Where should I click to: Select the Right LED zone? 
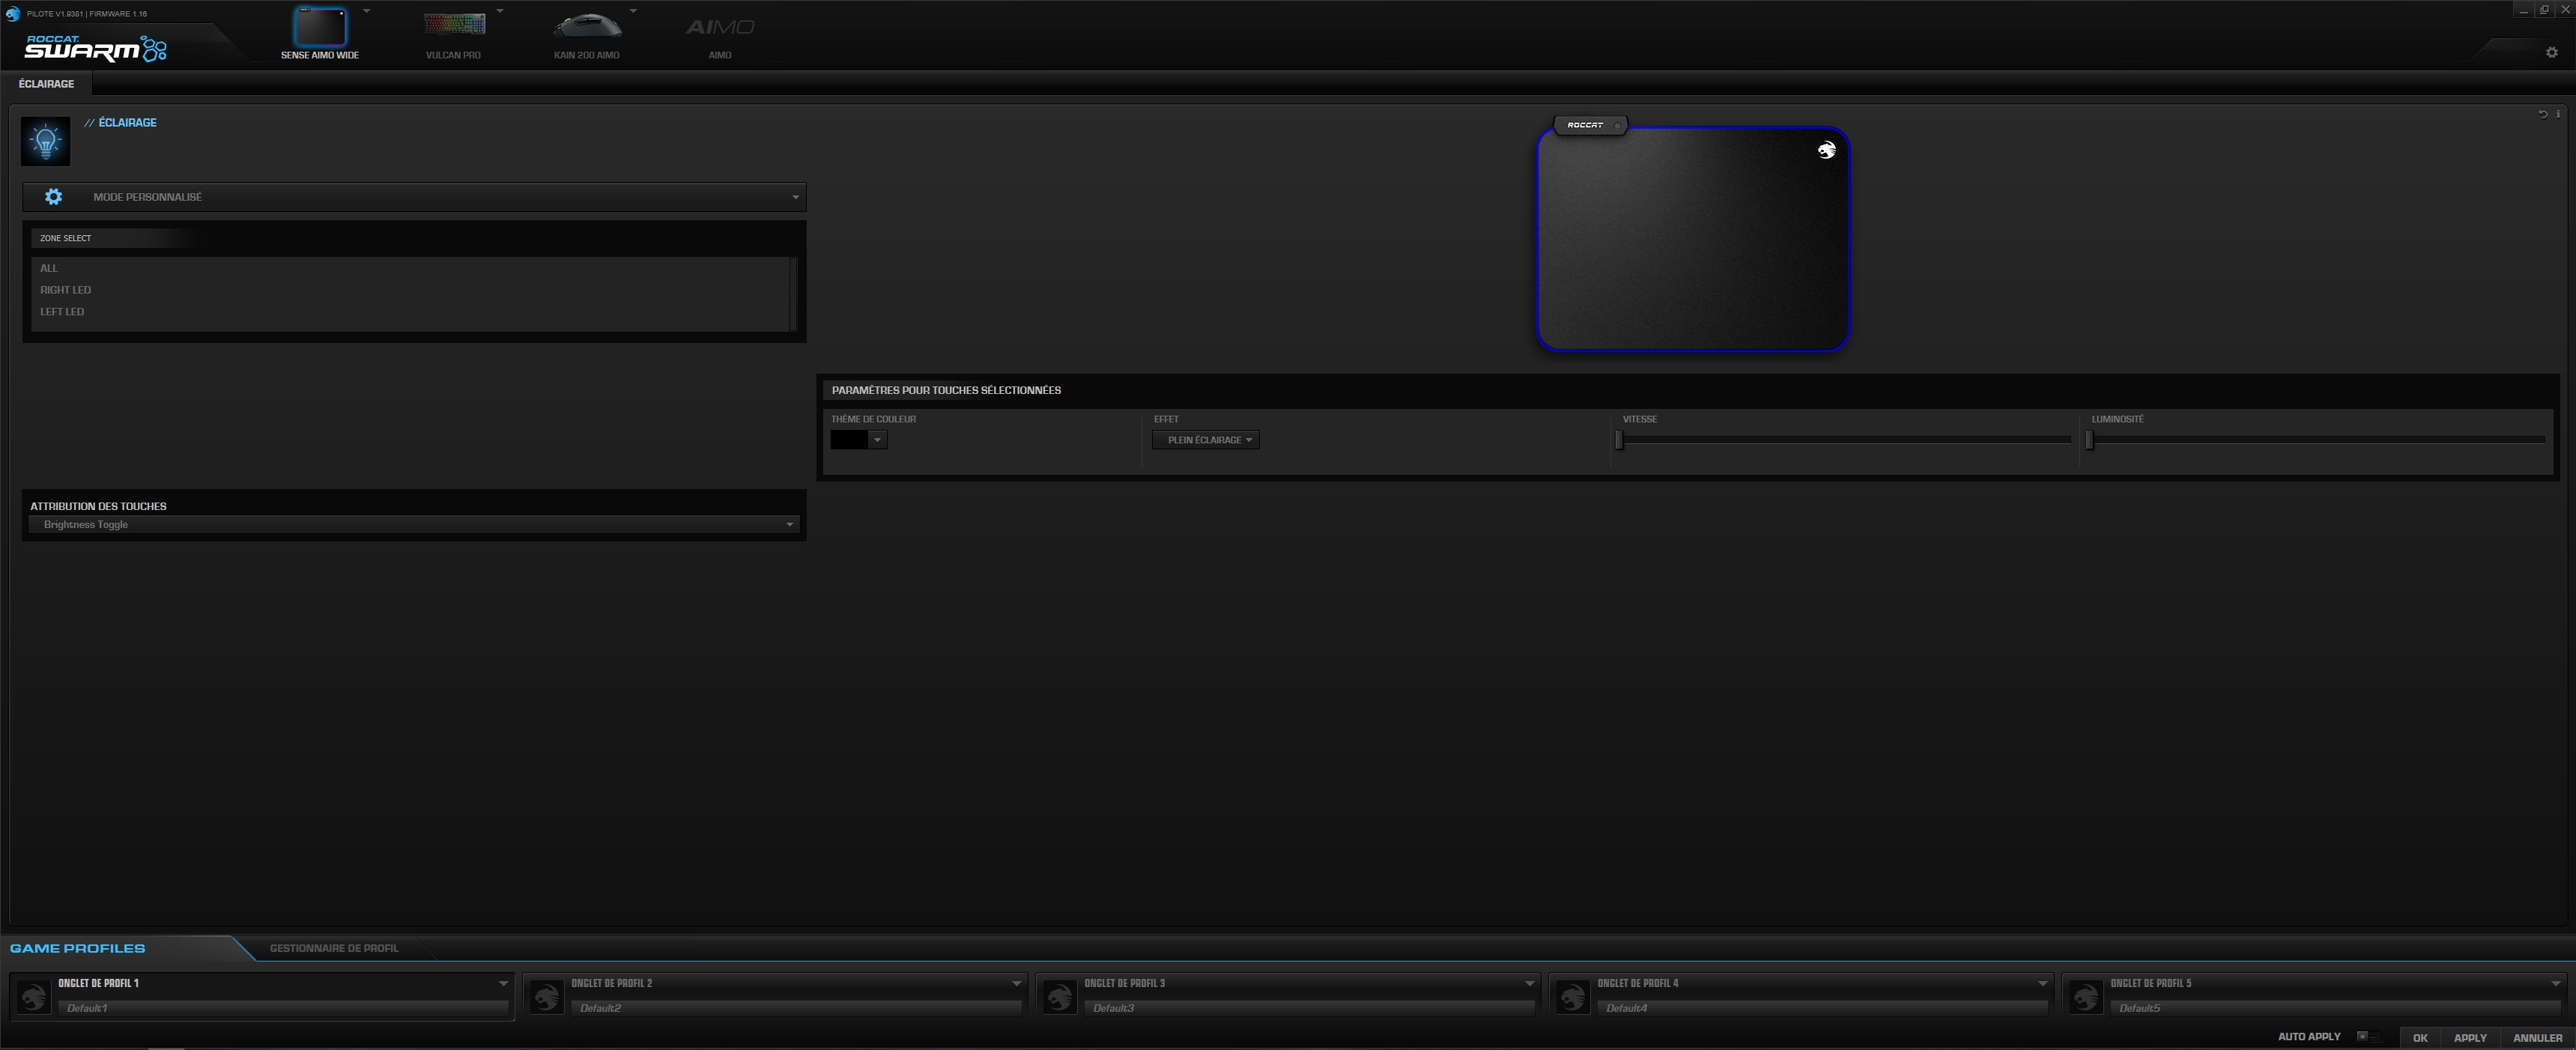[x=66, y=290]
